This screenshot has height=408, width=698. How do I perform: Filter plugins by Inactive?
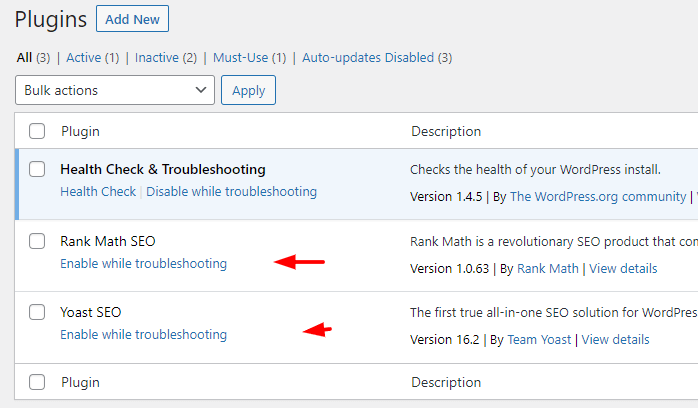pyautogui.click(x=157, y=57)
